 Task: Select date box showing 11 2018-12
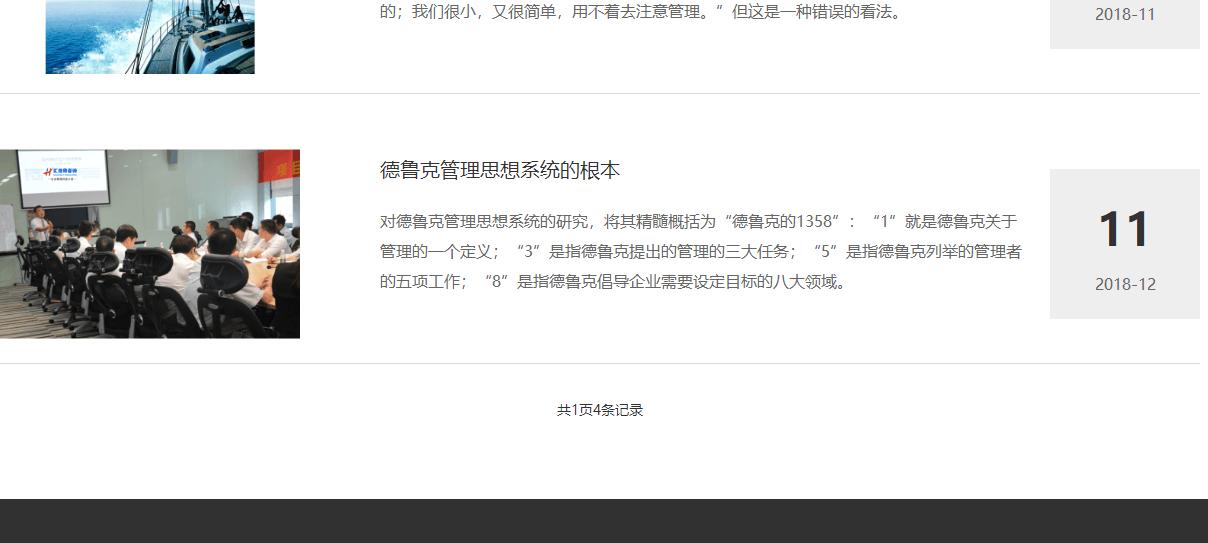(x=1125, y=244)
